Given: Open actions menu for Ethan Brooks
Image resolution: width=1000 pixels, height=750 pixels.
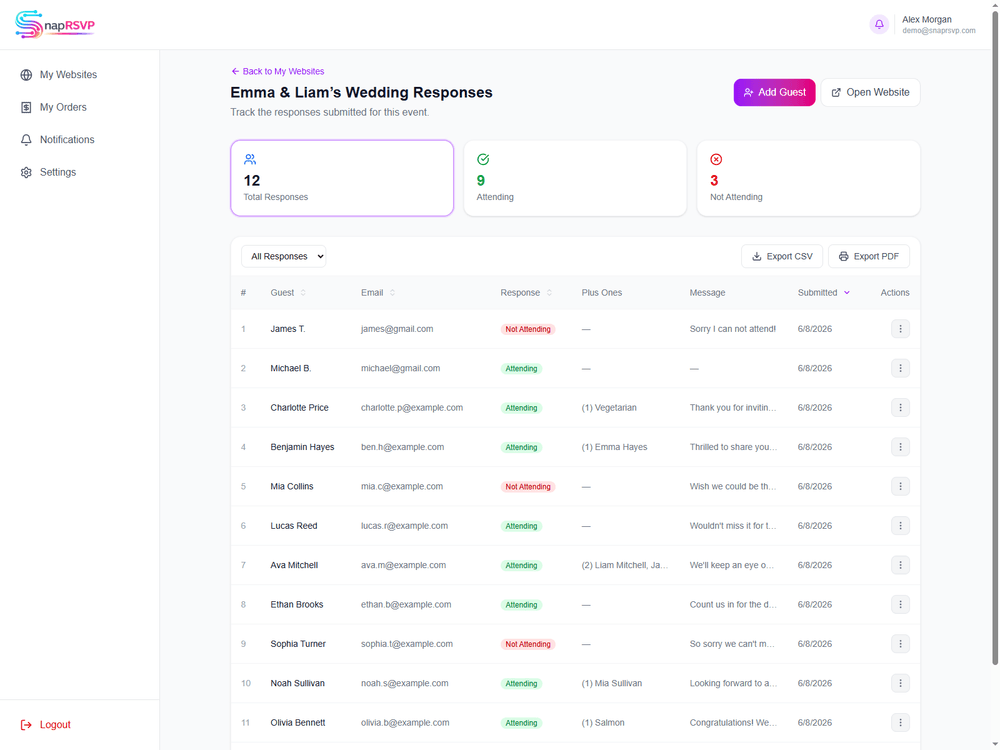Looking at the screenshot, I should 900,605.
